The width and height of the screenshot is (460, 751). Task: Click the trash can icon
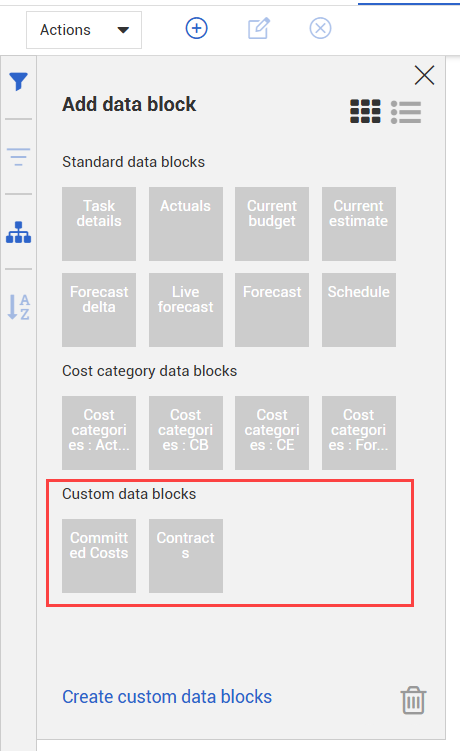[x=413, y=700]
